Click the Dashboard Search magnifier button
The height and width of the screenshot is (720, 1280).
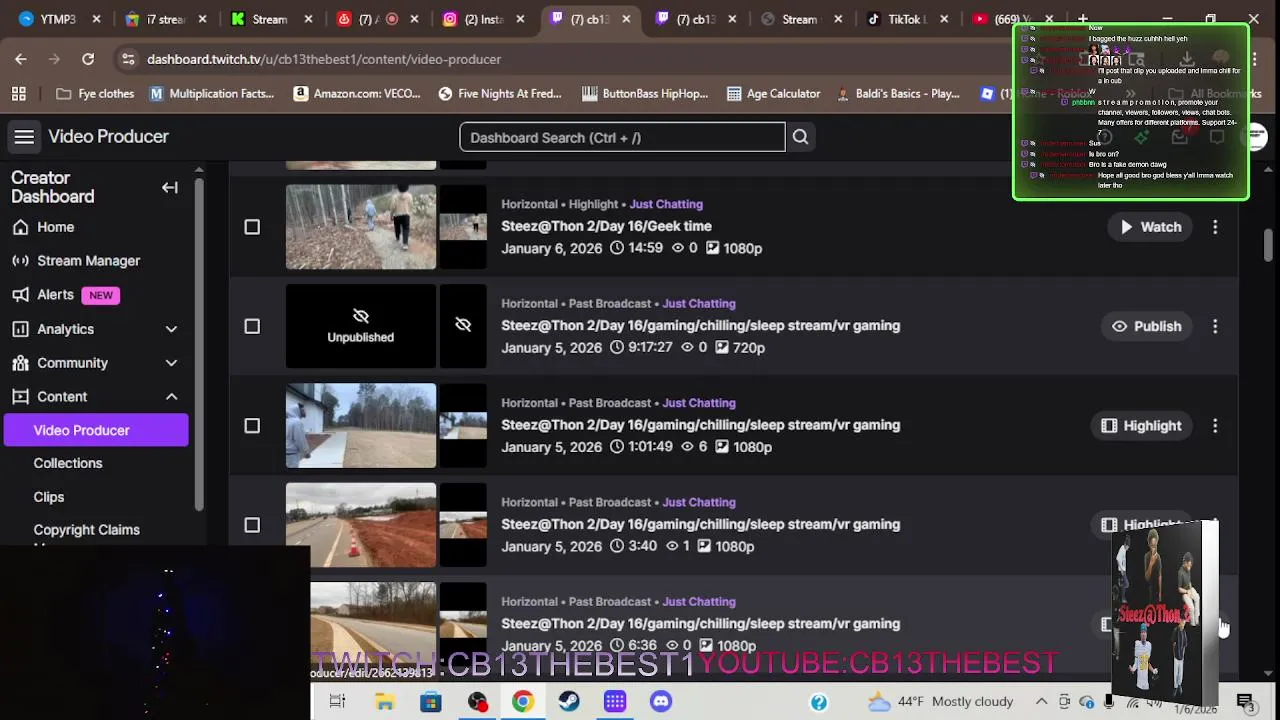click(800, 137)
